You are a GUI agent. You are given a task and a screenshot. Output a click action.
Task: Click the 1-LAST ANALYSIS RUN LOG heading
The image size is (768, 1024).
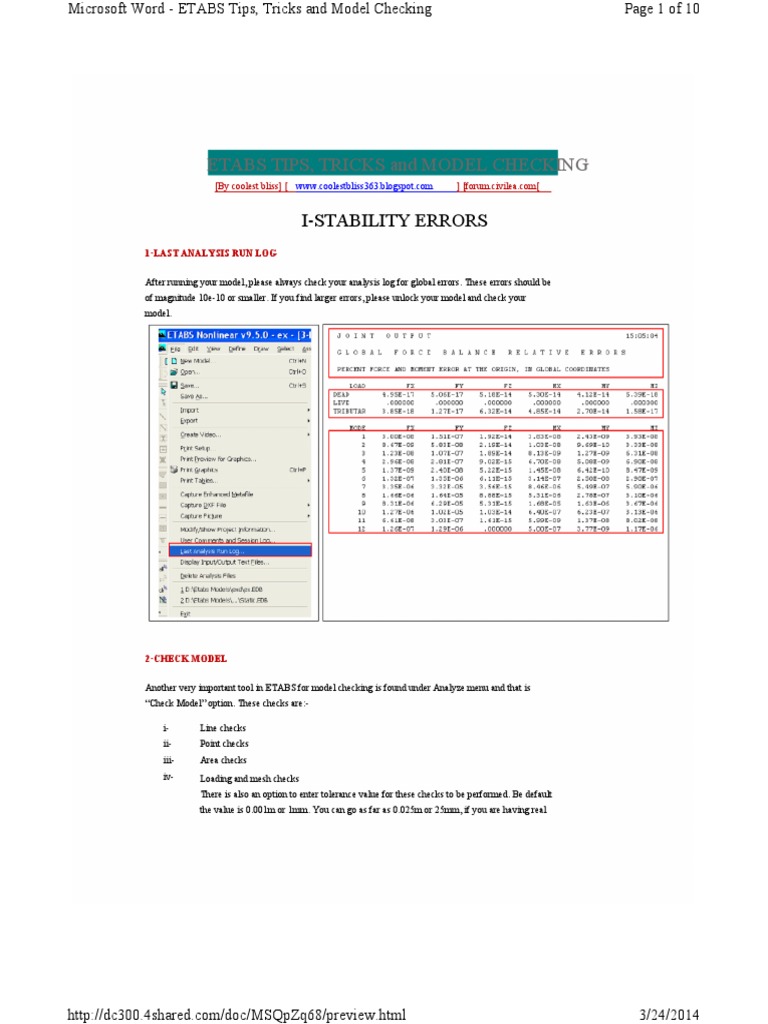[x=211, y=253]
